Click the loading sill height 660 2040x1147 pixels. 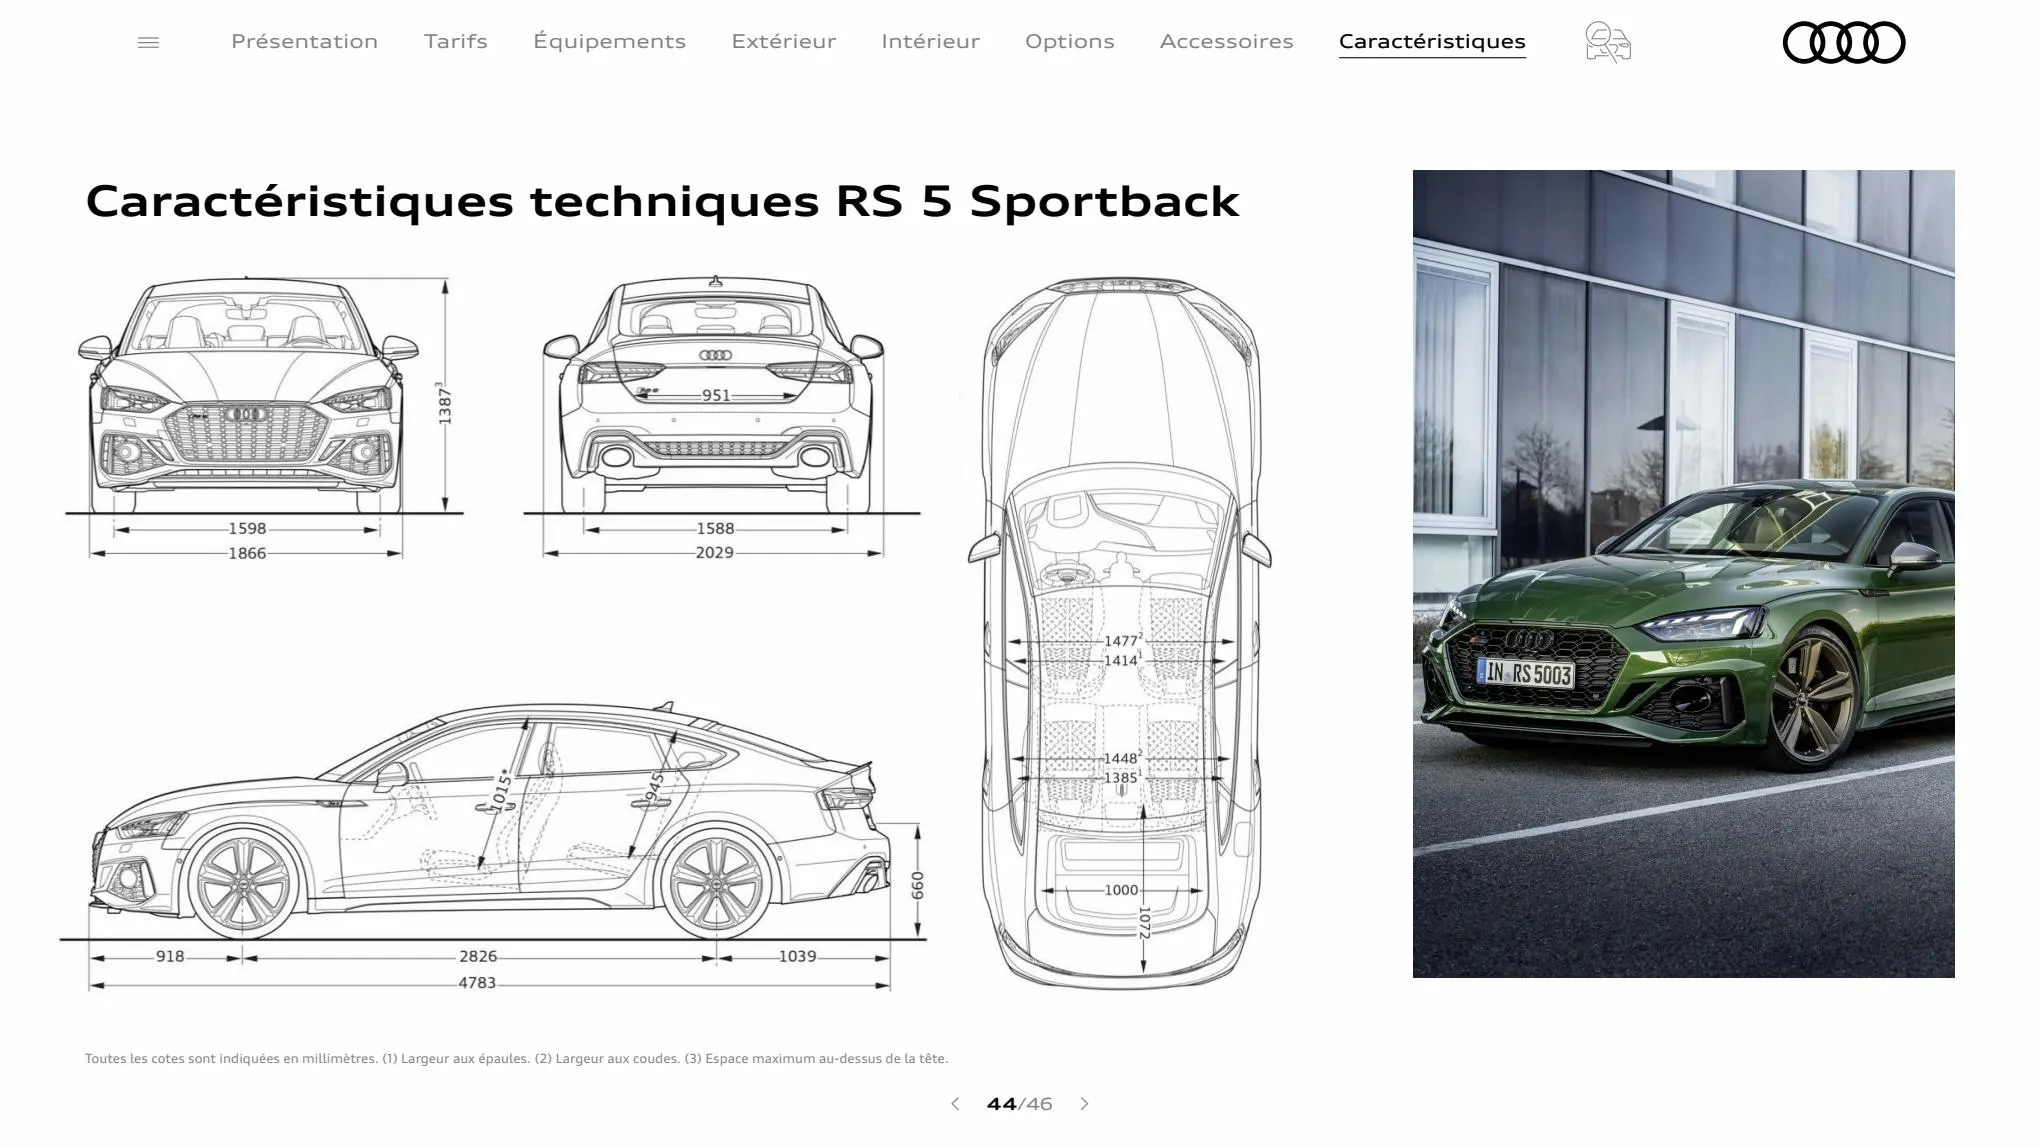[x=918, y=885]
